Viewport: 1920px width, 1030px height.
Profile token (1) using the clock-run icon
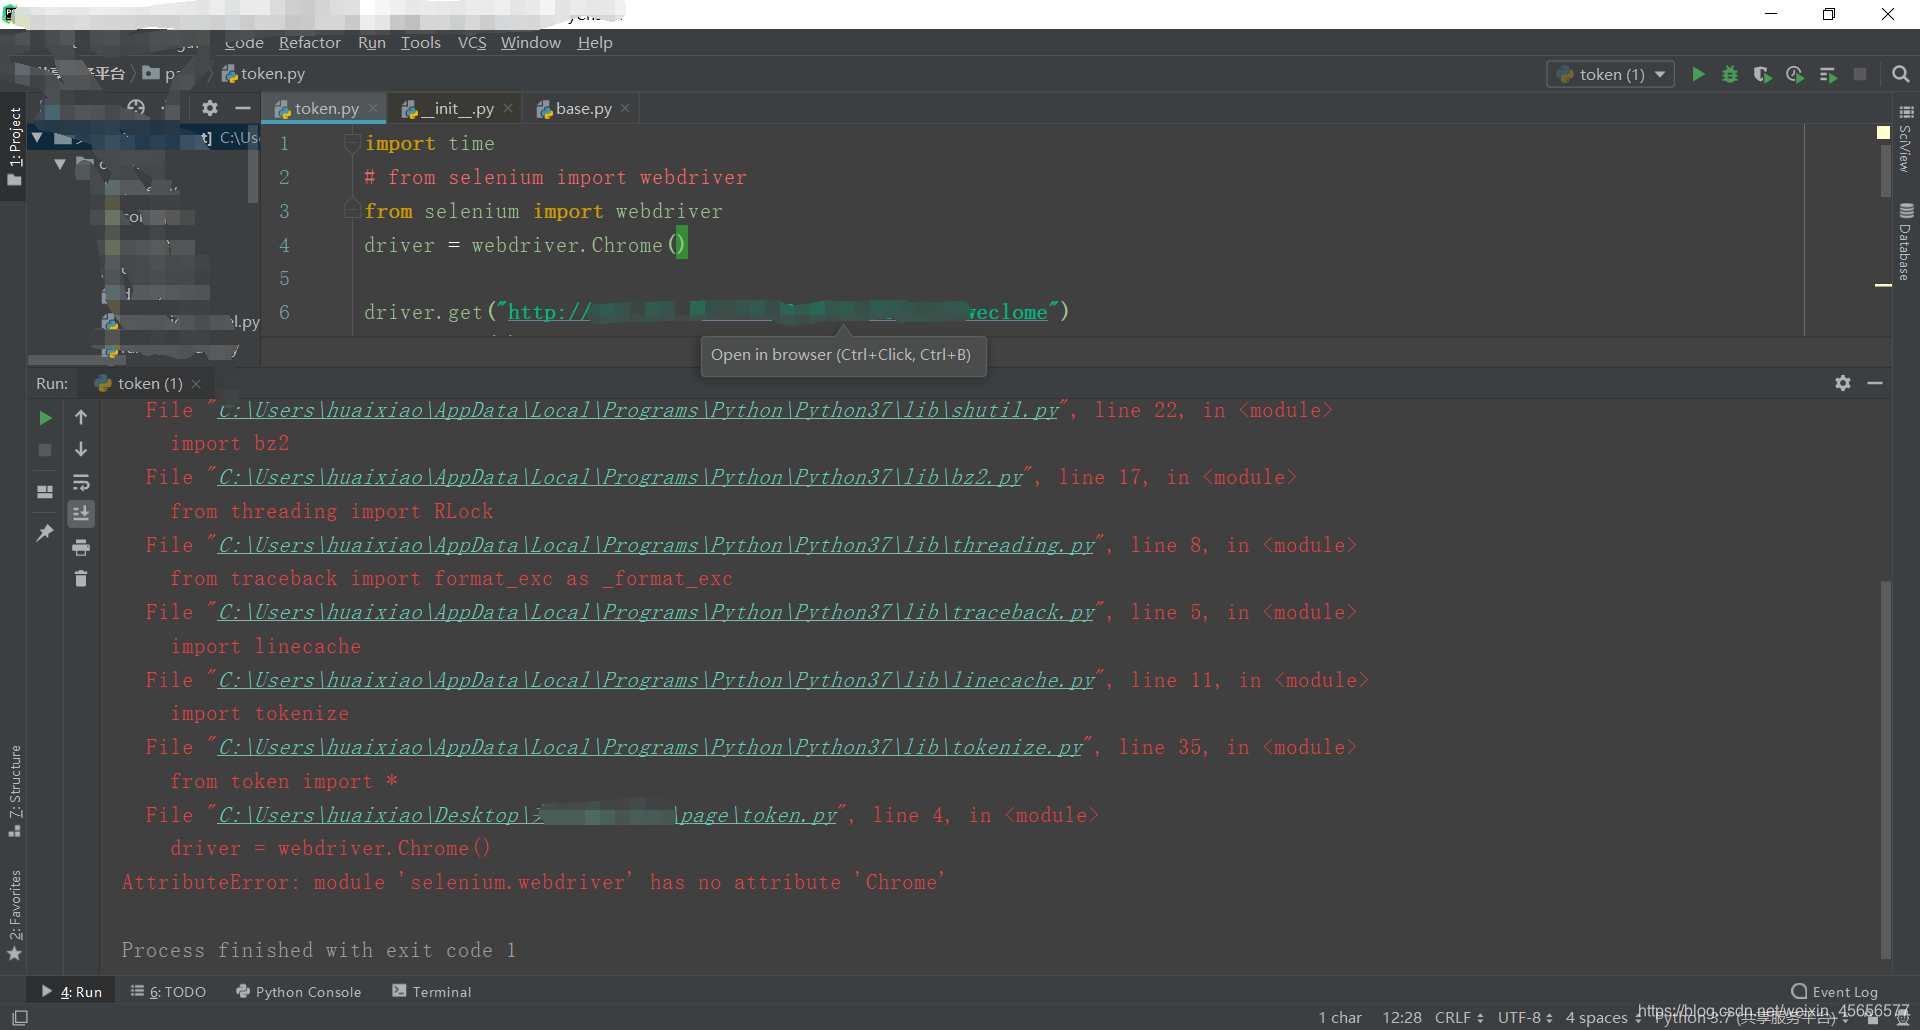(1795, 74)
